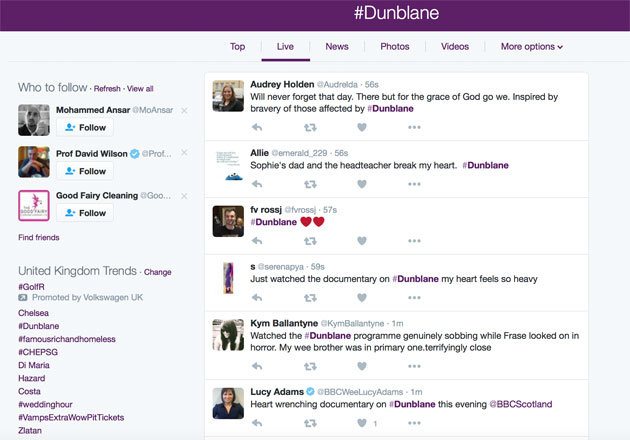This screenshot has height=440, width=630.
Task: Open the #GolfR promoted trend
Action: [x=31, y=287]
